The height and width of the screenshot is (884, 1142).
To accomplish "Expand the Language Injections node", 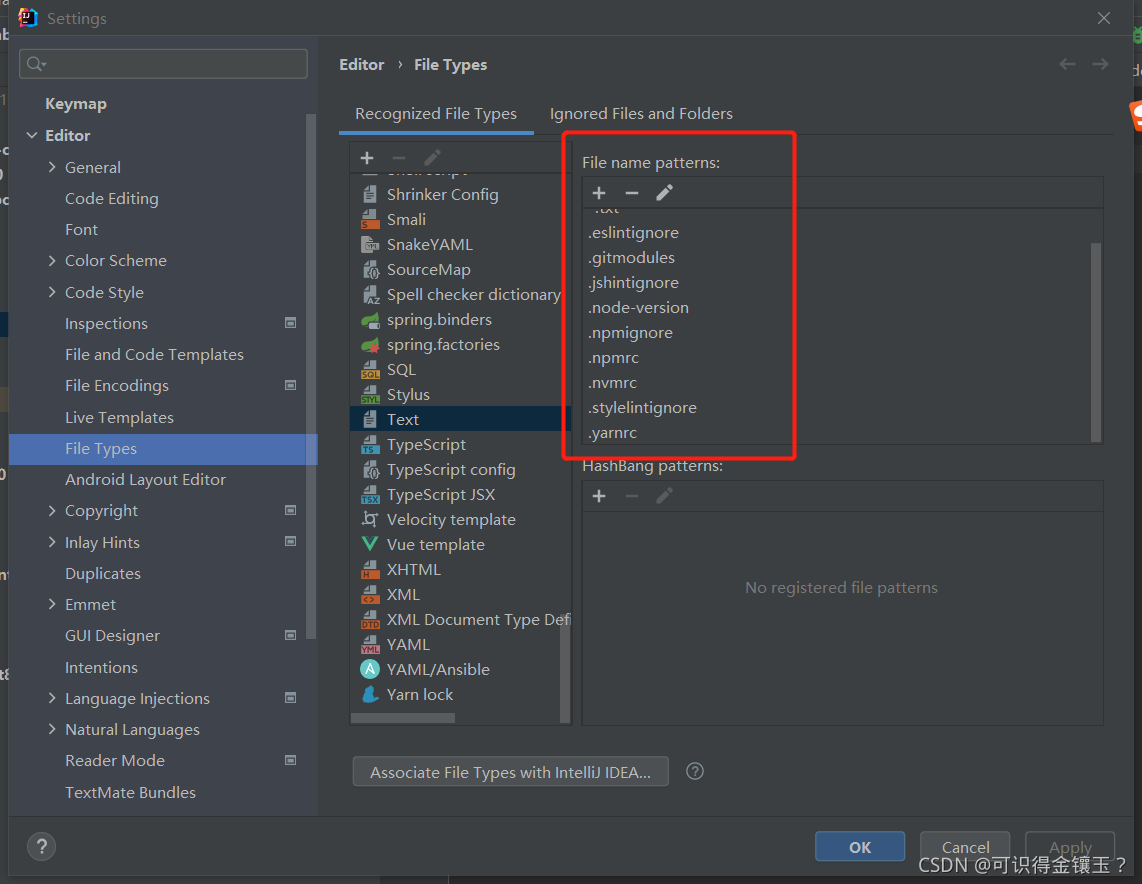I will tap(52, 698).
